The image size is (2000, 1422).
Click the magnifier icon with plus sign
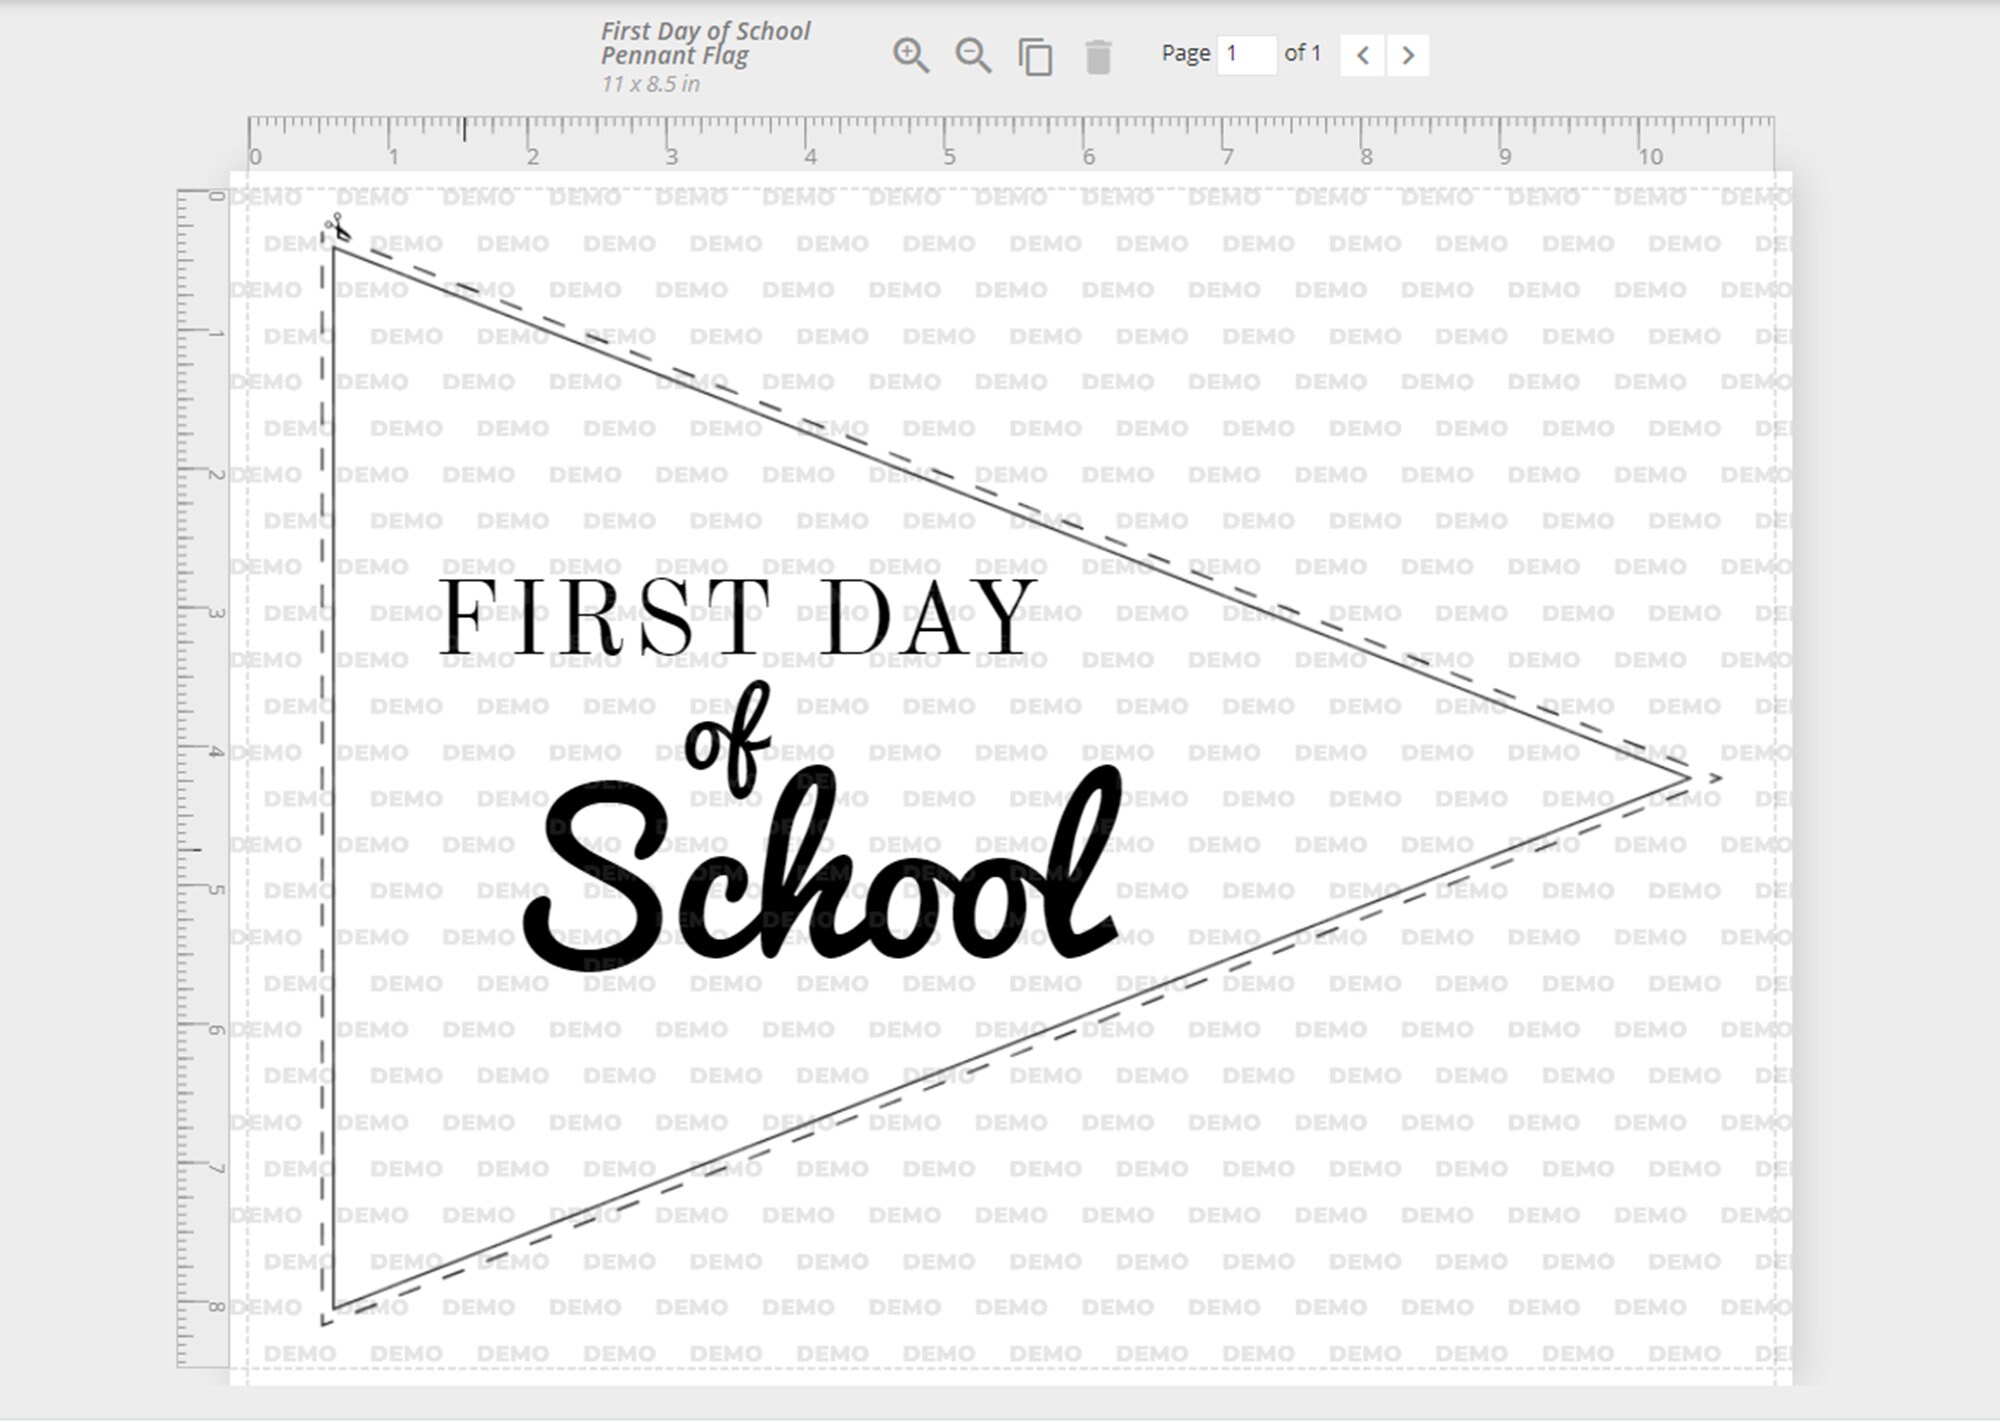[x=912, y=57]
